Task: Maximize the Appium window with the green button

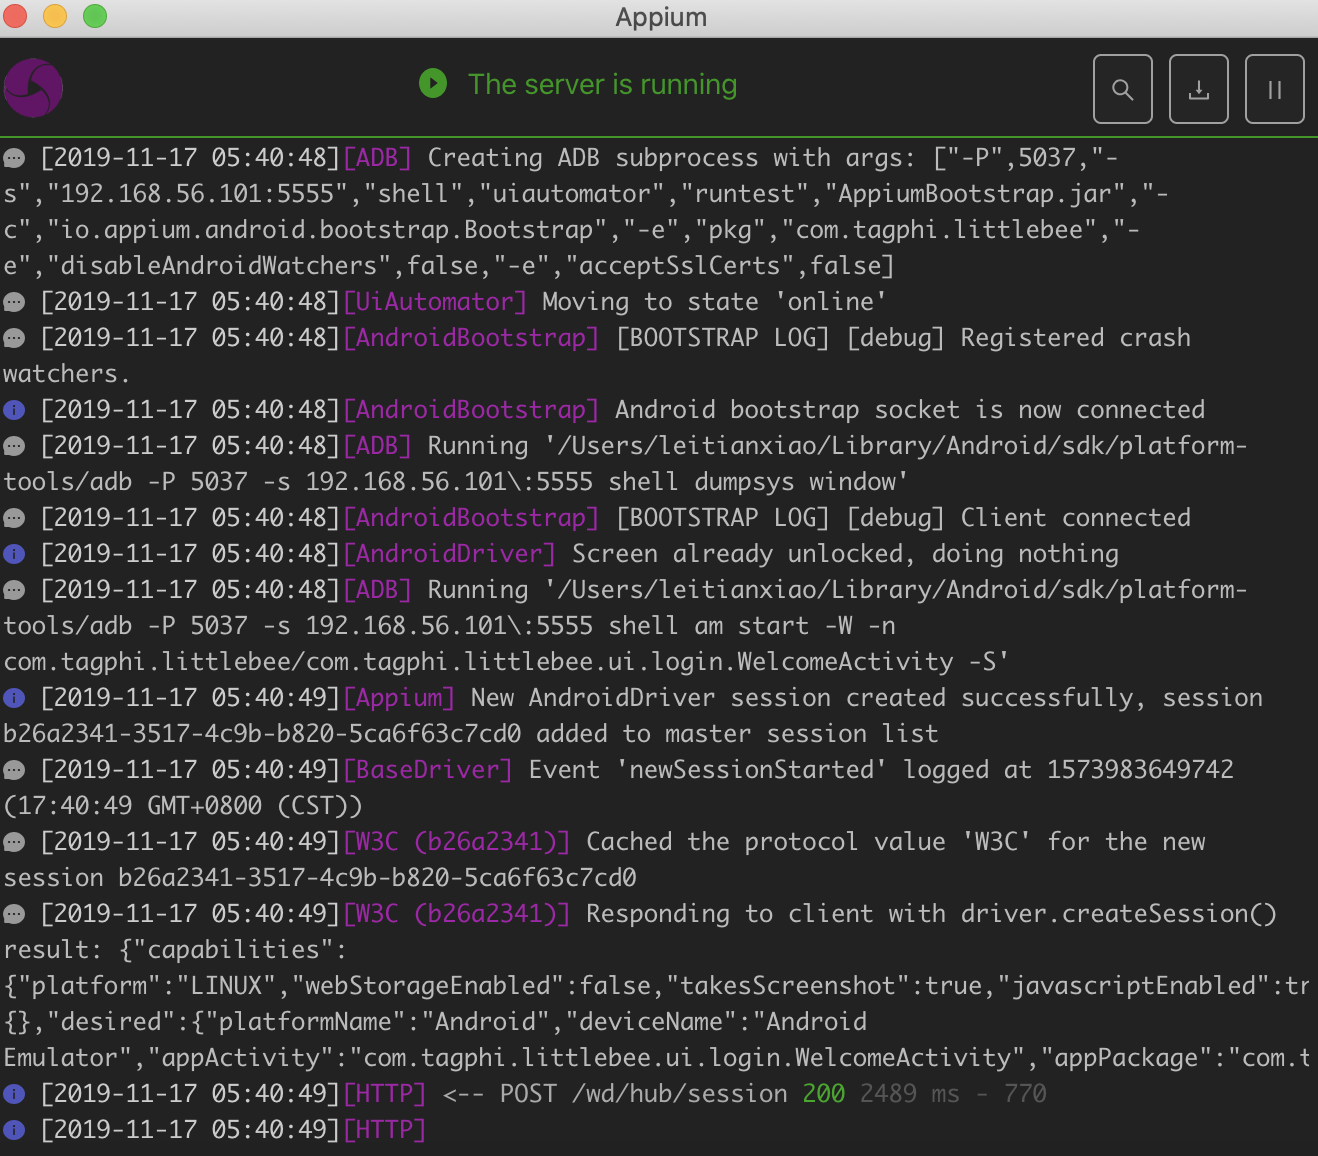Action: pyautogui.click(x=95, y=16)
